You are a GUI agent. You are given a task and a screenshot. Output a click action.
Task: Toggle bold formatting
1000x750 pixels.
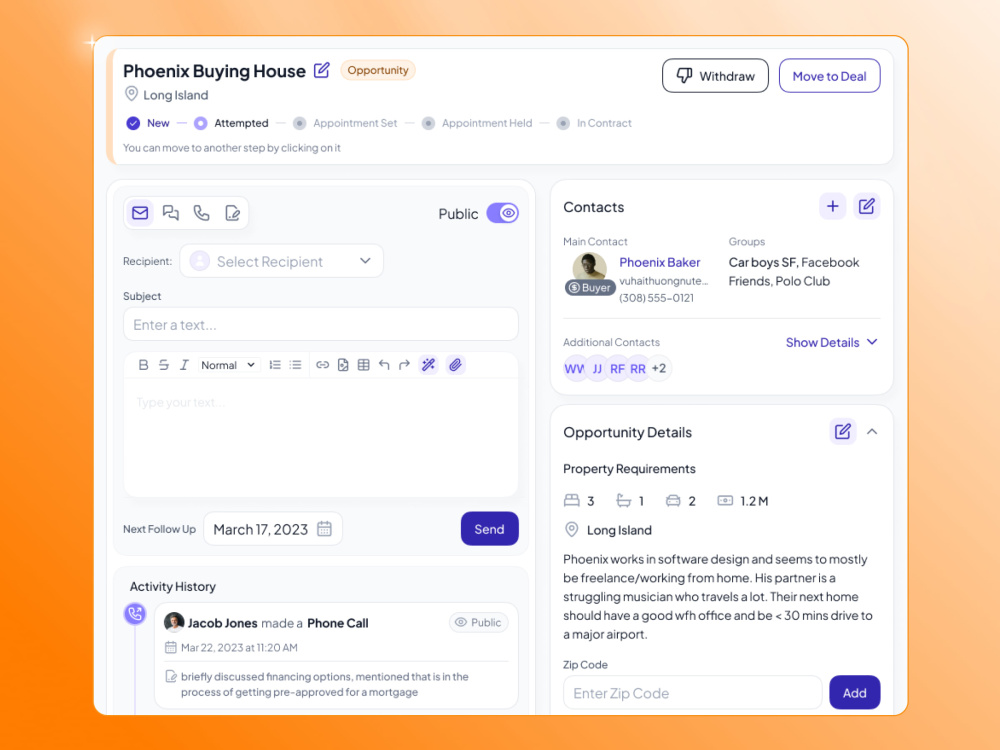click(143, 365)
